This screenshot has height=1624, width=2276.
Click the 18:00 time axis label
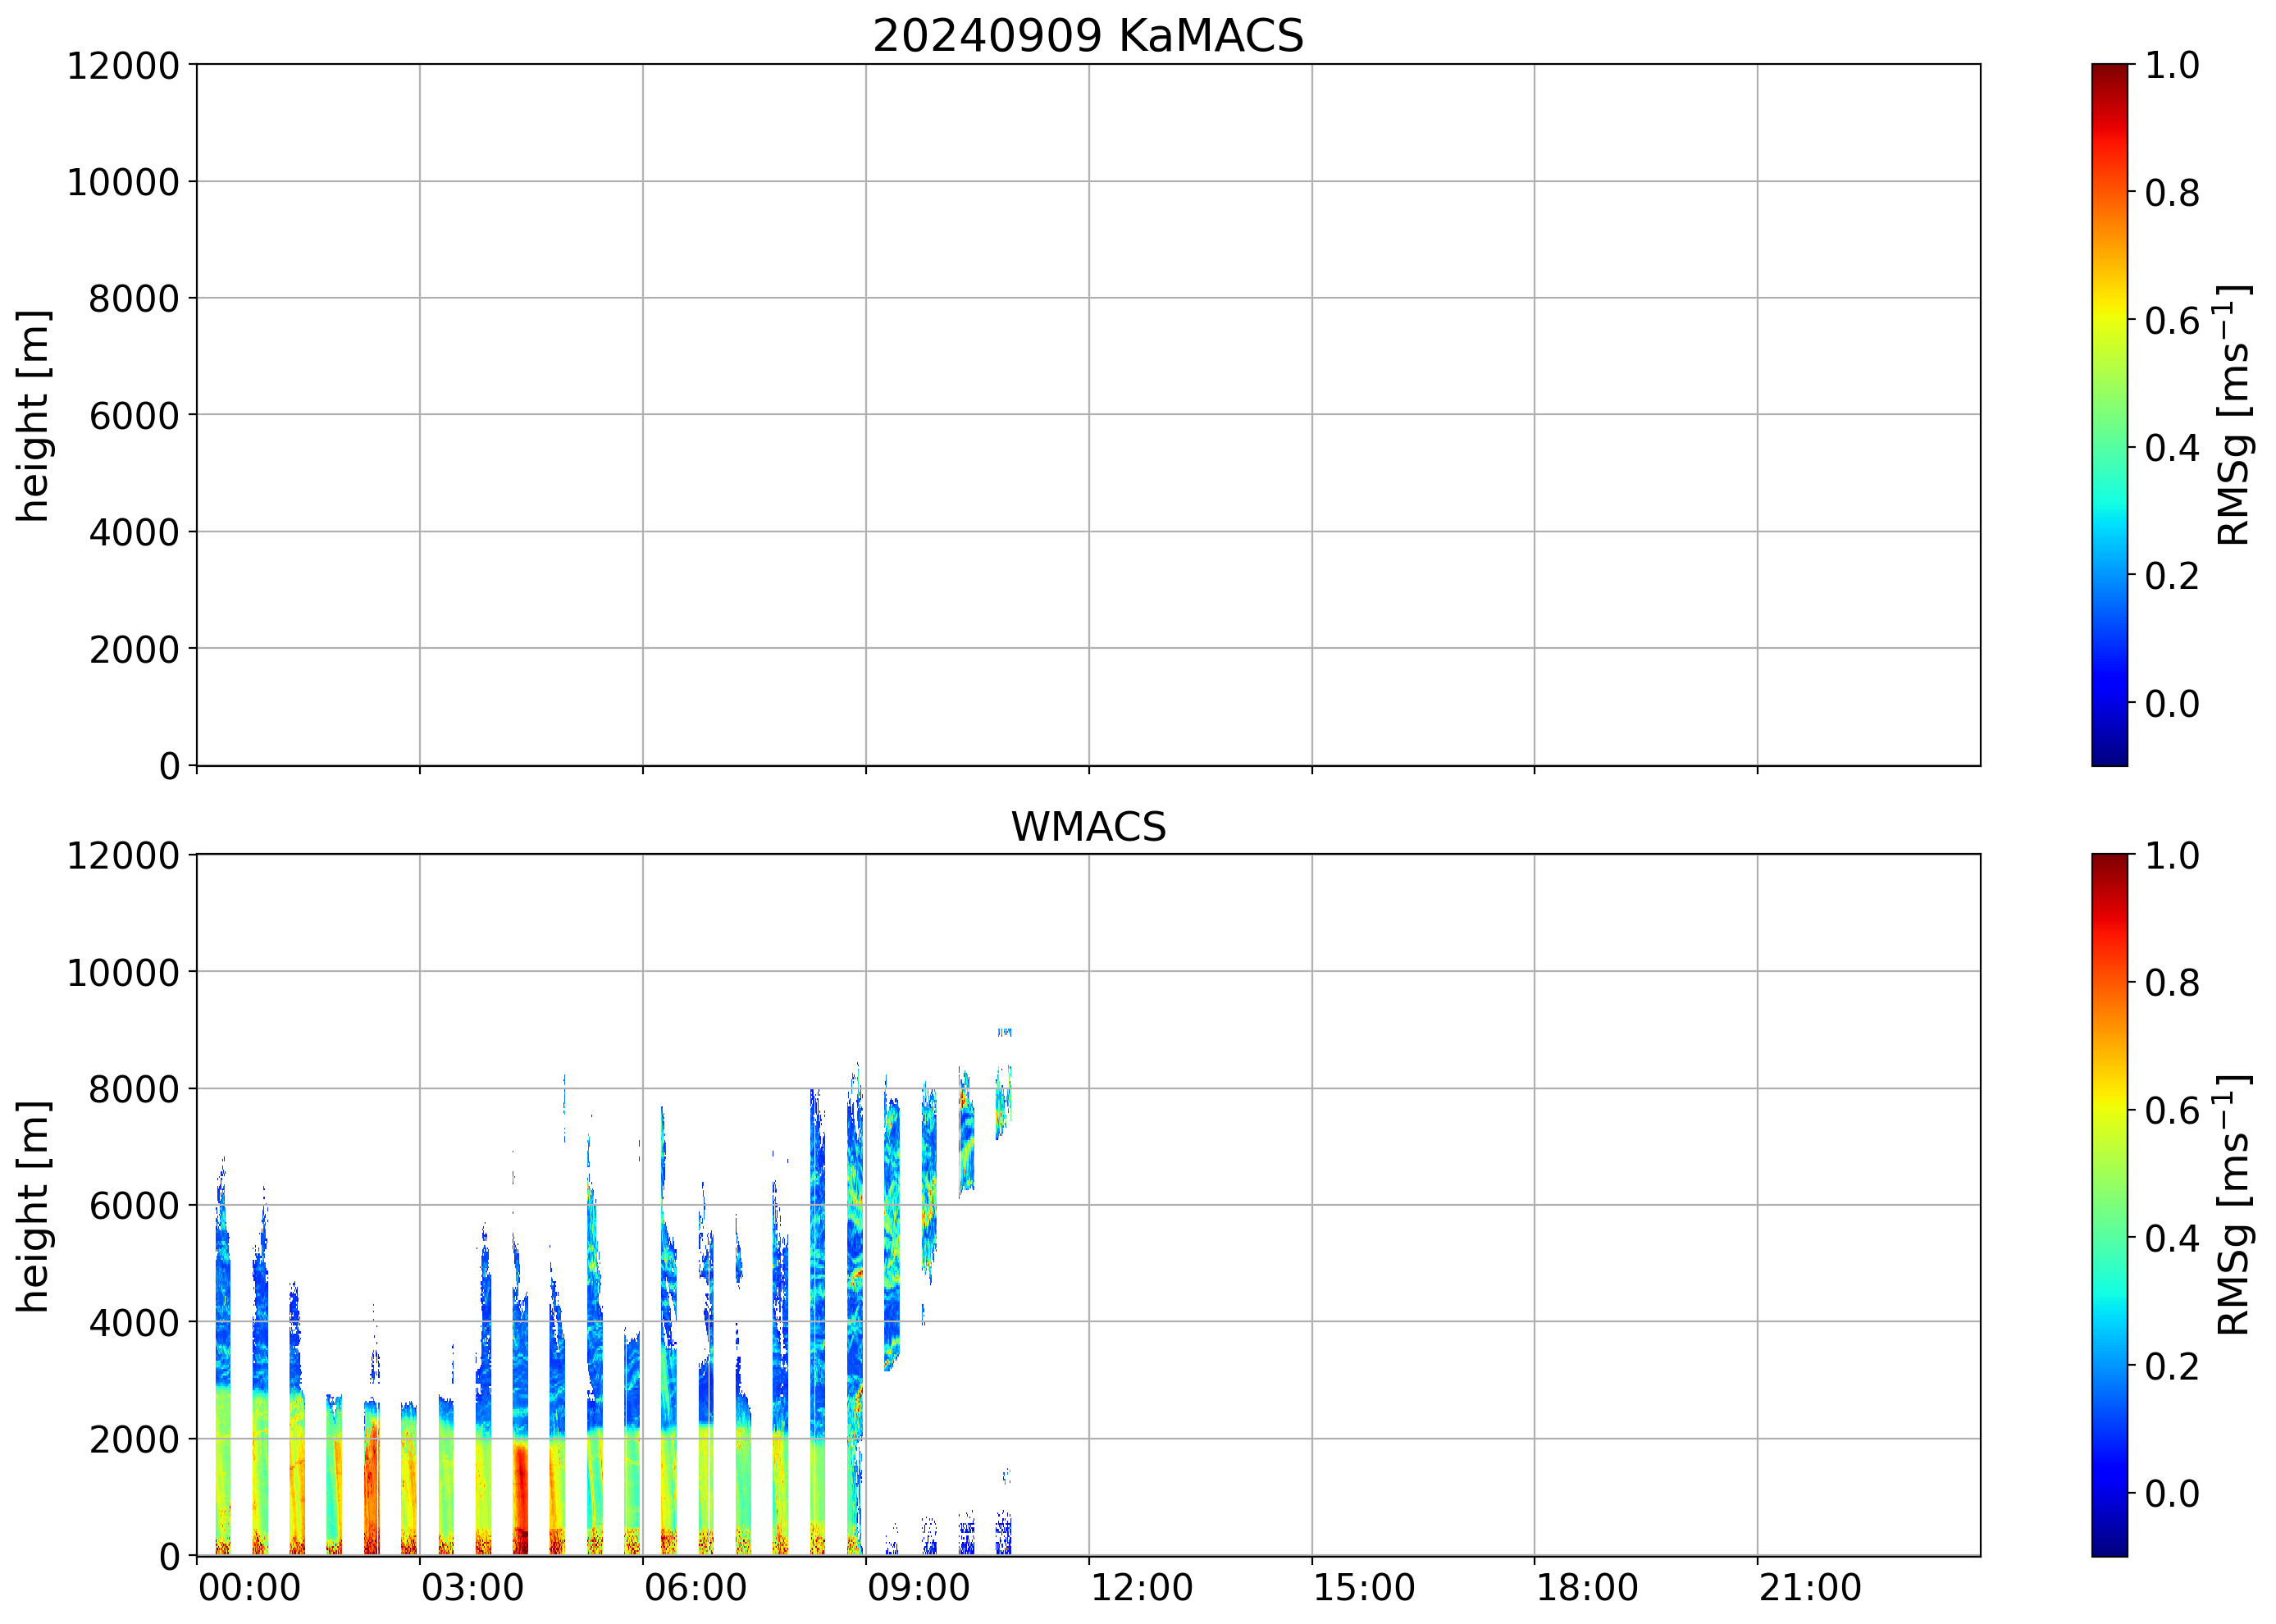[x=1587, y=1588]
